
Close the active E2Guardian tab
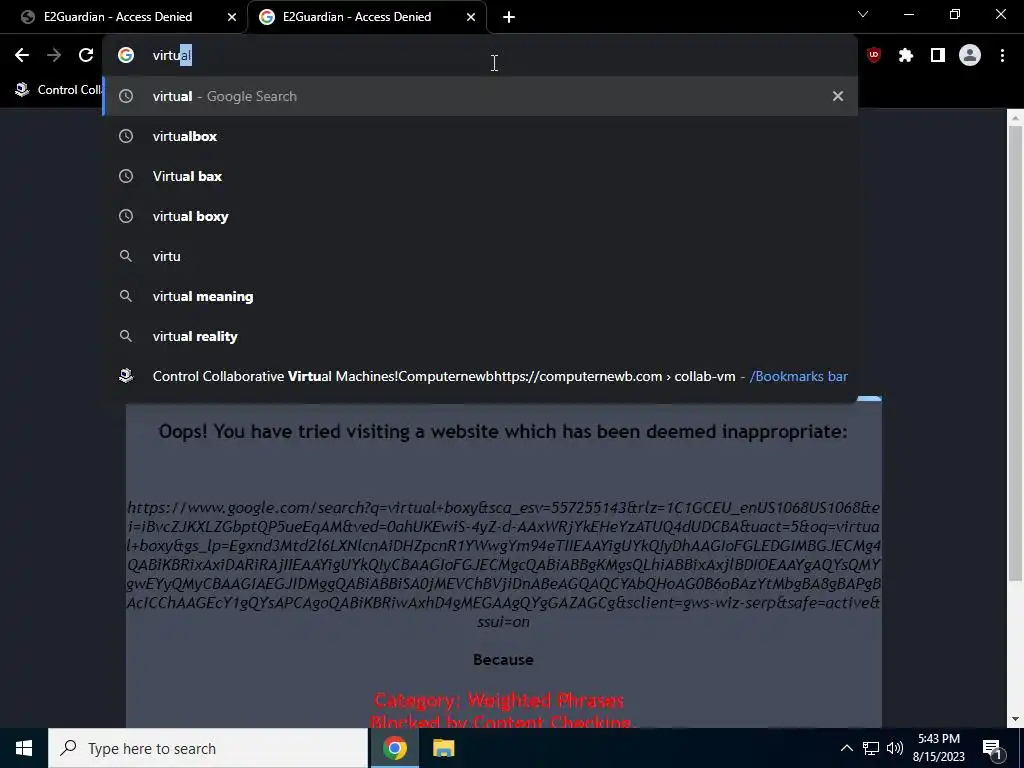coord(471,17)
